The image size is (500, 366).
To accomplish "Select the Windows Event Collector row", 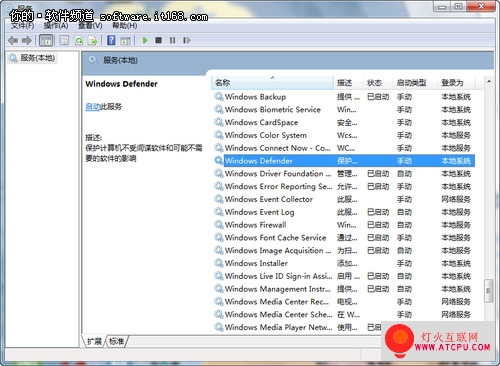I will 344,199.
